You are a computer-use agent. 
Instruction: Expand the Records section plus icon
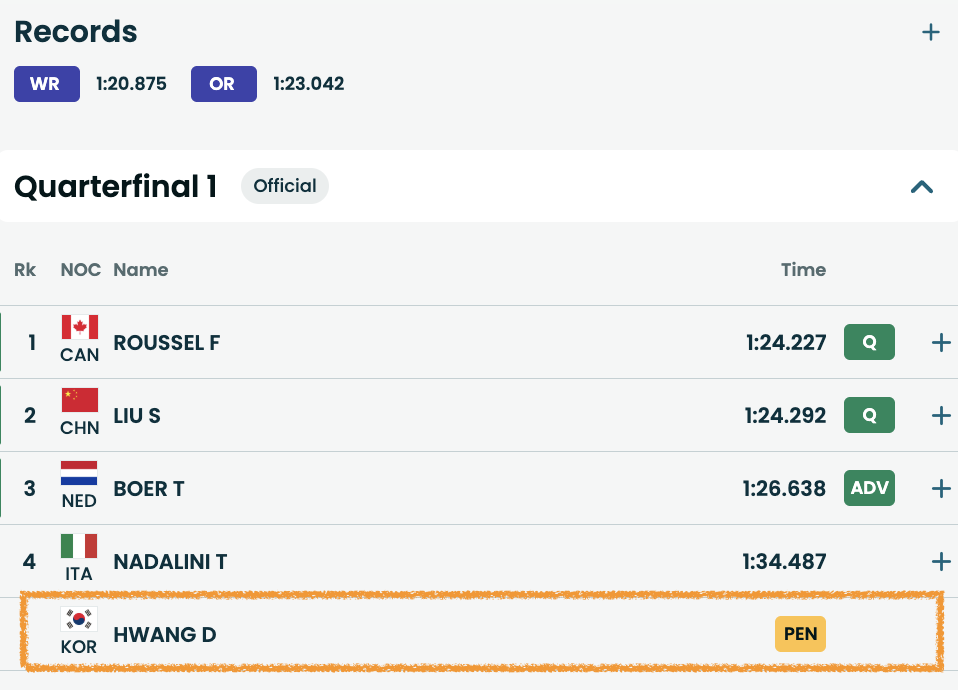click(x=930, y=33)
